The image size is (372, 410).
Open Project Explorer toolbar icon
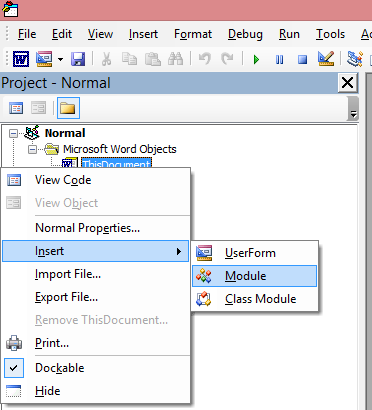point(354,59)
